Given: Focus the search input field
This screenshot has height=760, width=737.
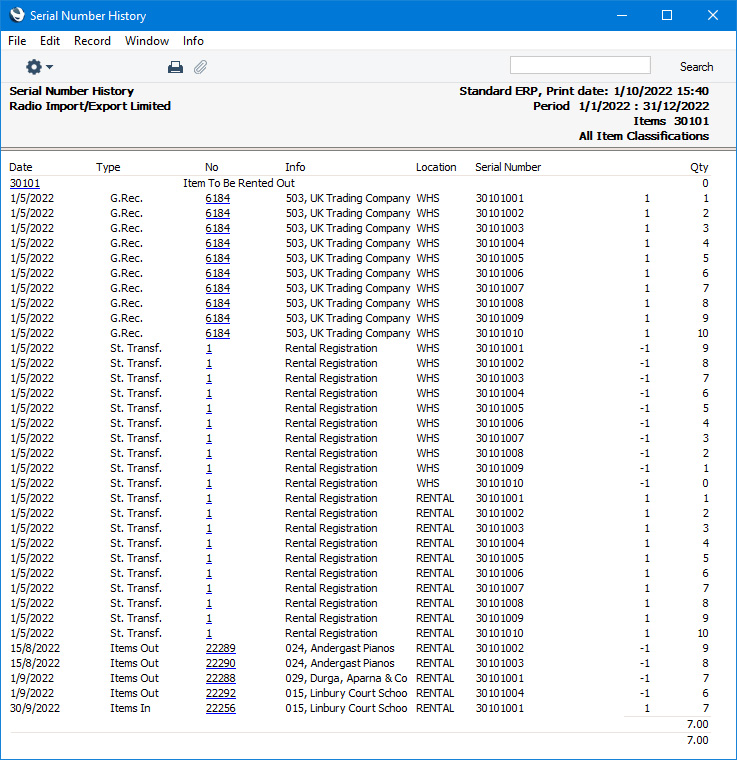Looking at the screenshot, I should [580, 65].
